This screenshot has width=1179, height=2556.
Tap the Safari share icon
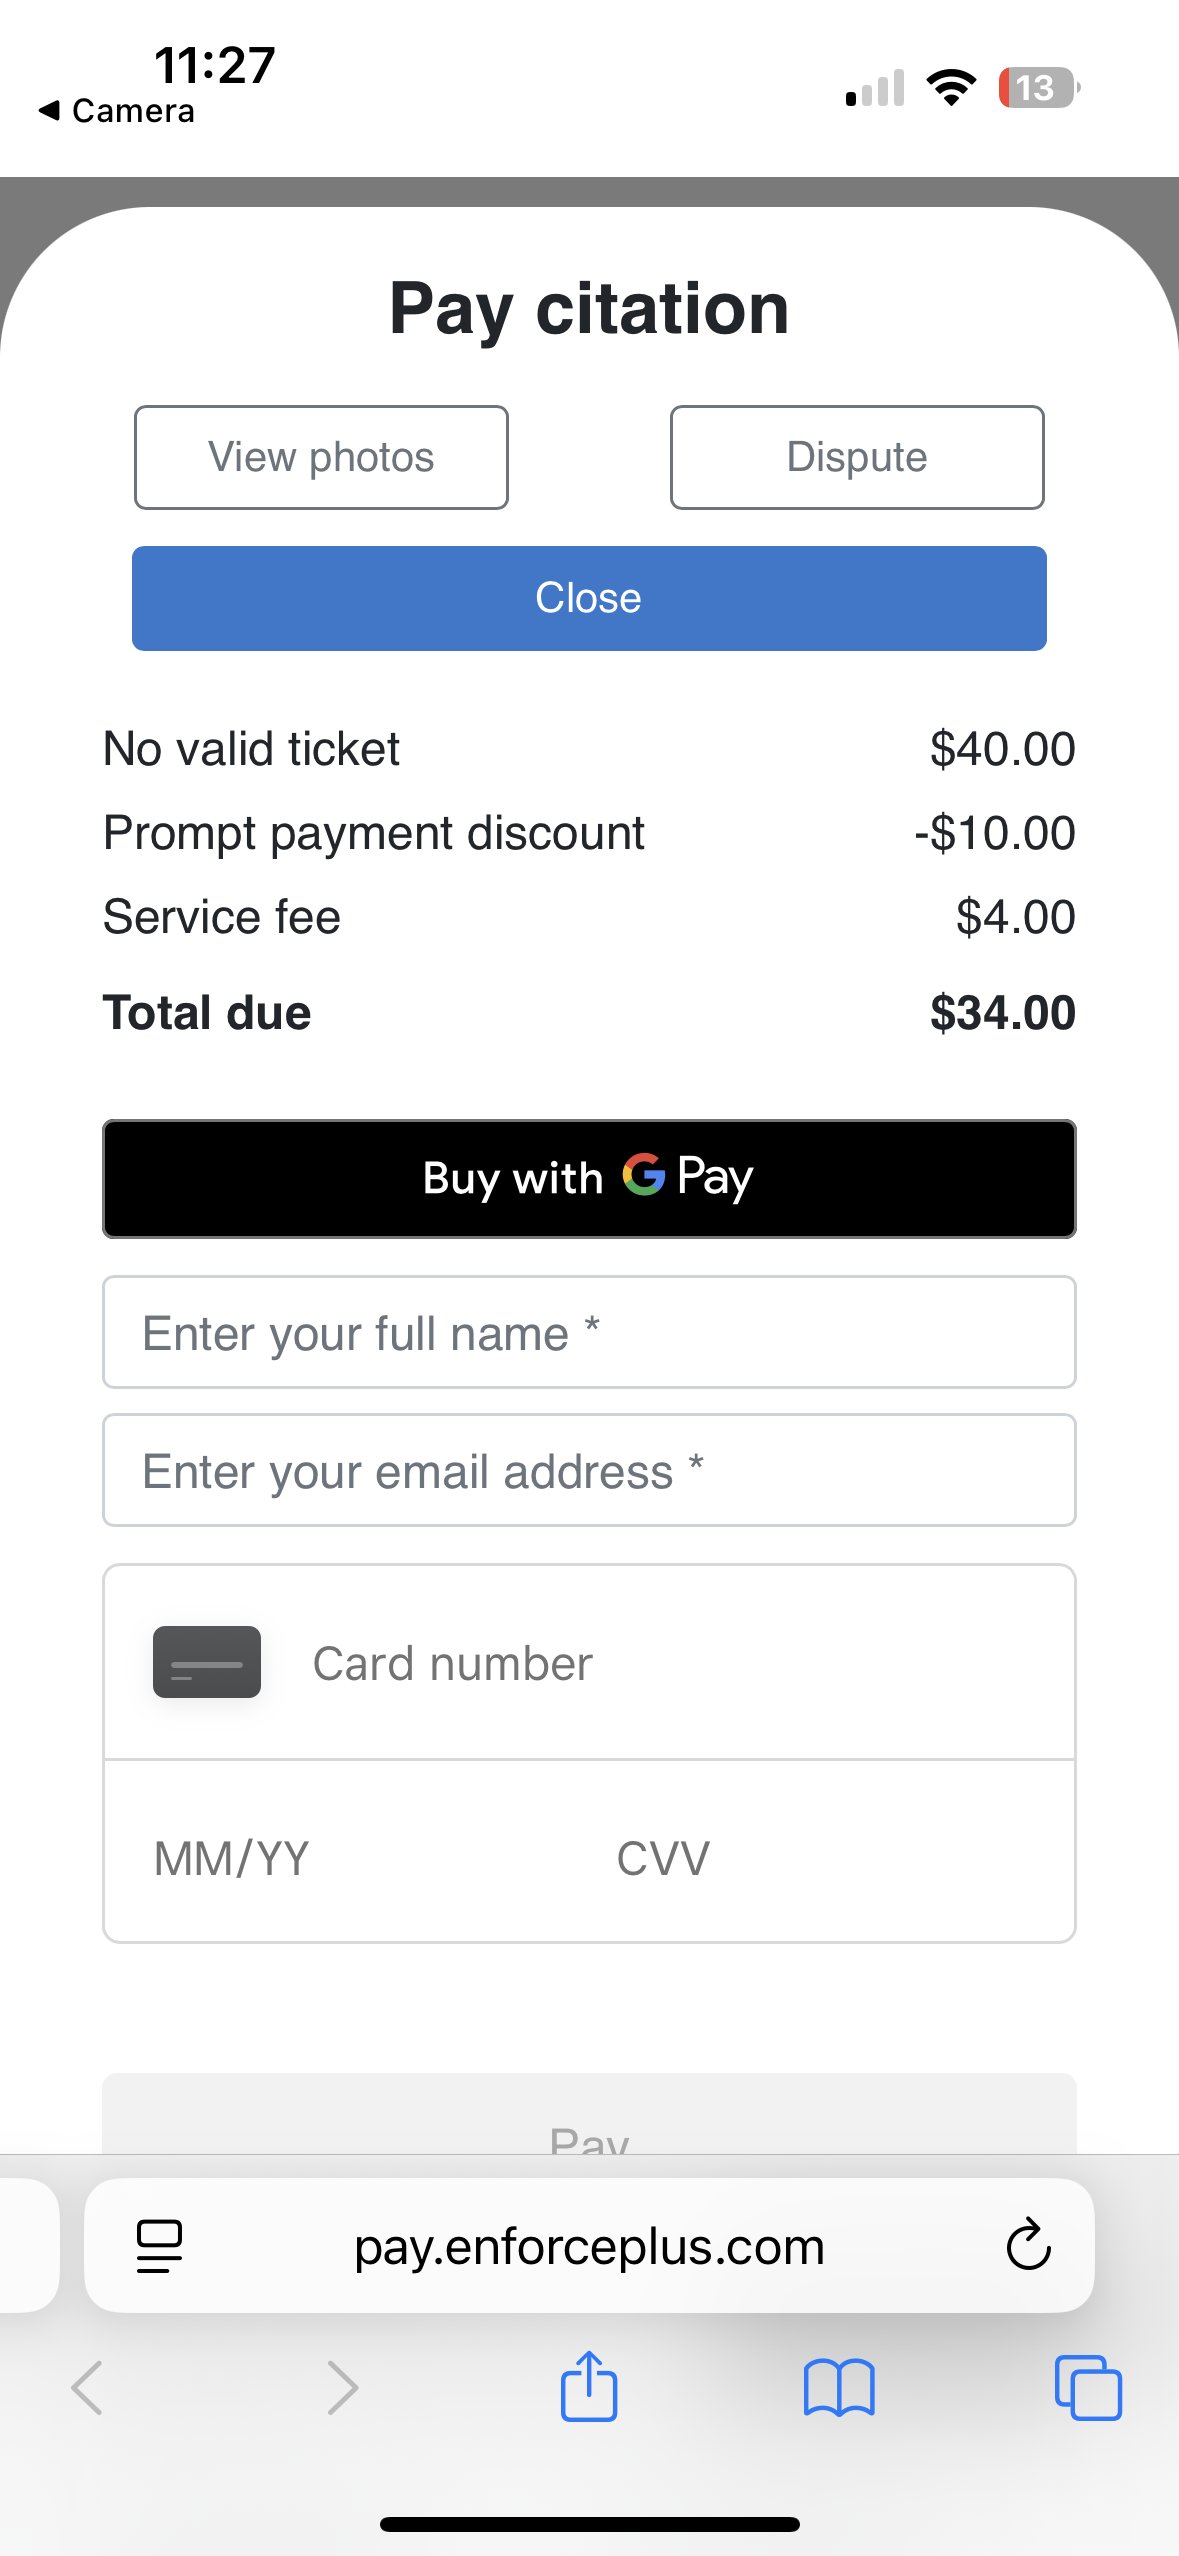(x=589, y=2386)
